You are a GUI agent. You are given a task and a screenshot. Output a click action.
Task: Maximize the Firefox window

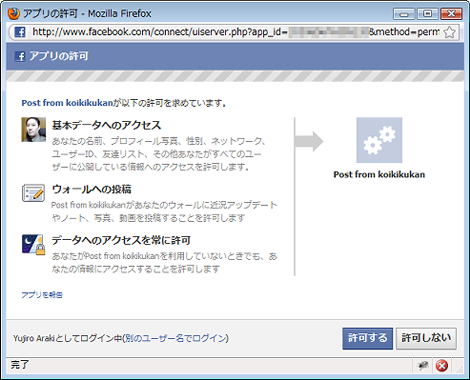click(x=428, y=14)
